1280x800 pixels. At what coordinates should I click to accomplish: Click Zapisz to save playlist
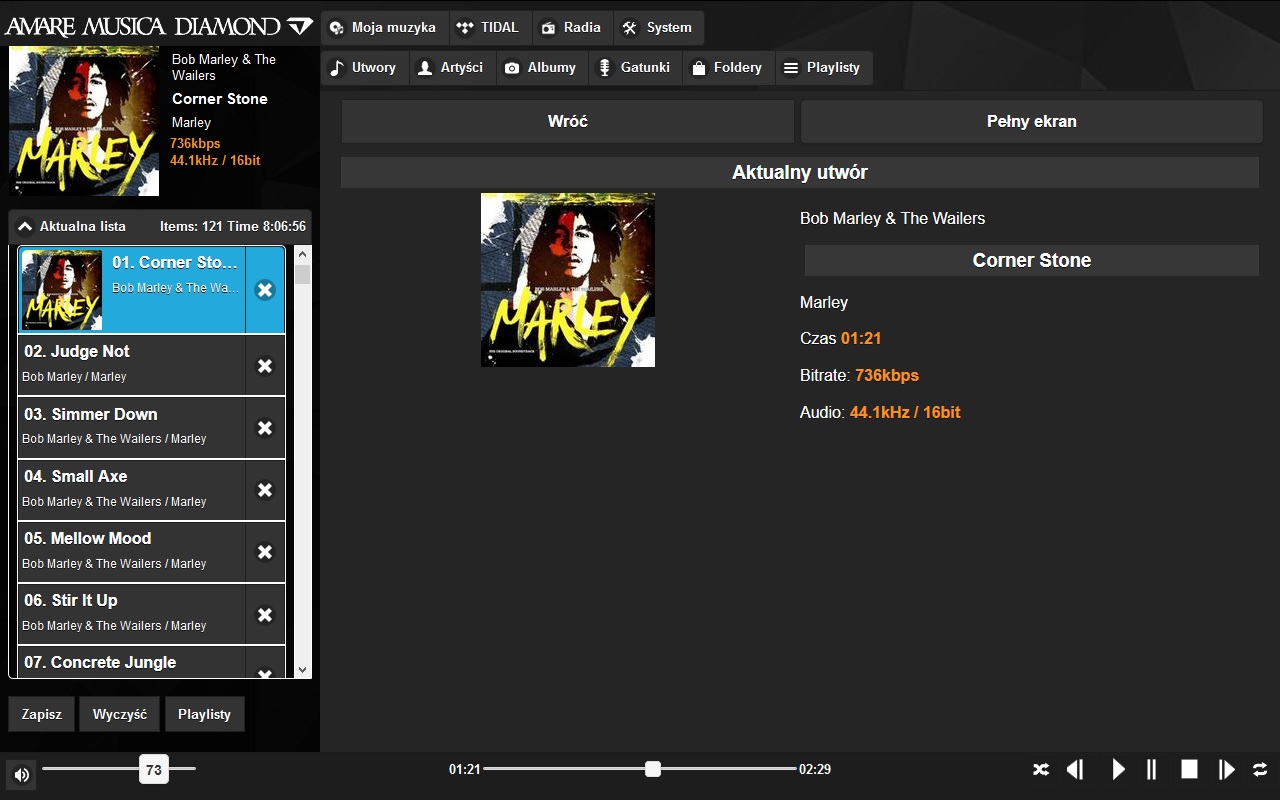point(42,714)
